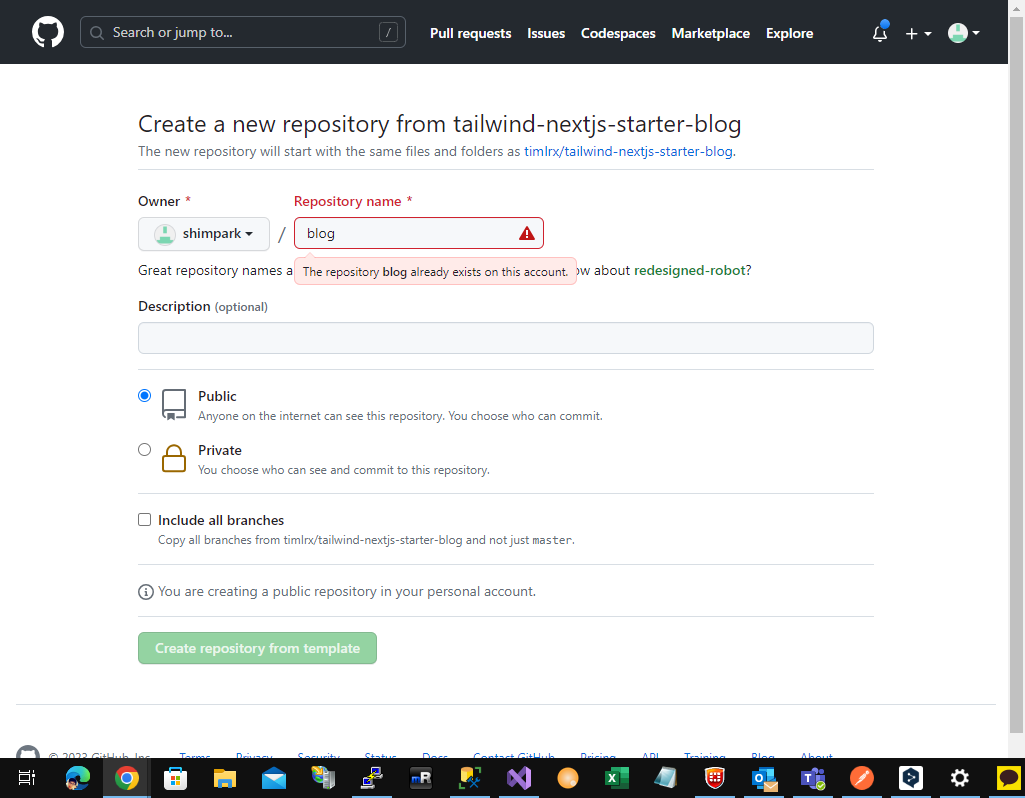Click the red warning triangle icon
The width and height of the screenshot is (1025, 798).
click(526, 233)
